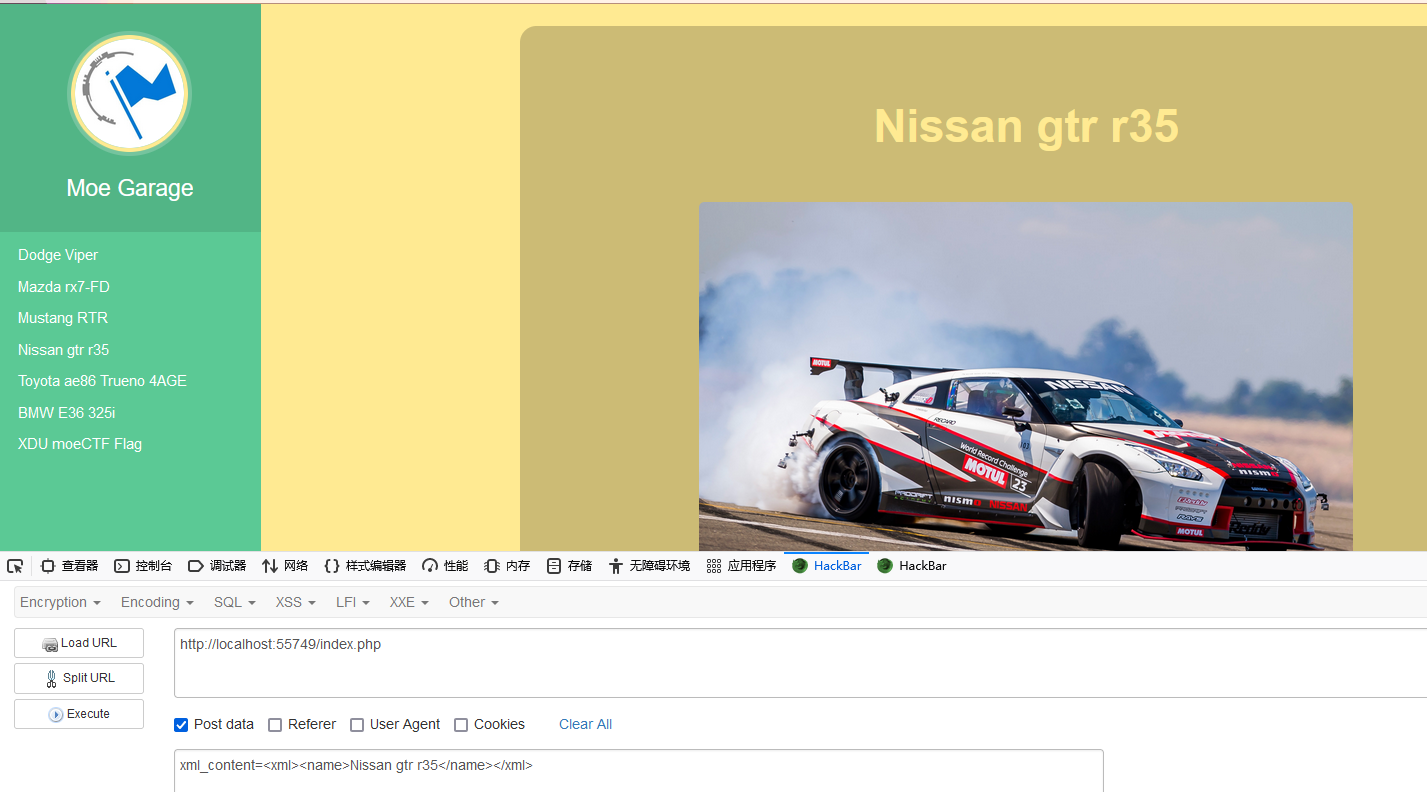Viewport: 1427px width, 792px height.
Task: Switch to the 控制台 console tab
Action: click(144, 566)
